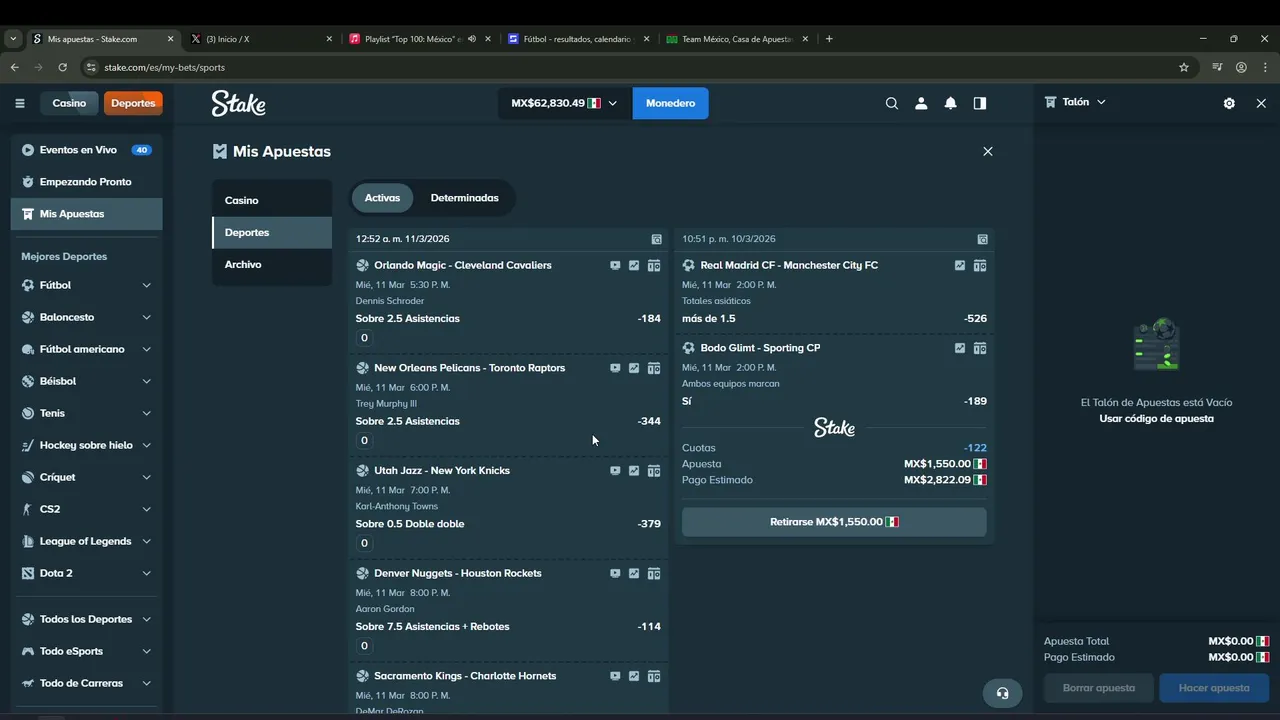Open bet slip settings gear
Viewport: 1280px width, 720px height.
tap(1229, 103)
